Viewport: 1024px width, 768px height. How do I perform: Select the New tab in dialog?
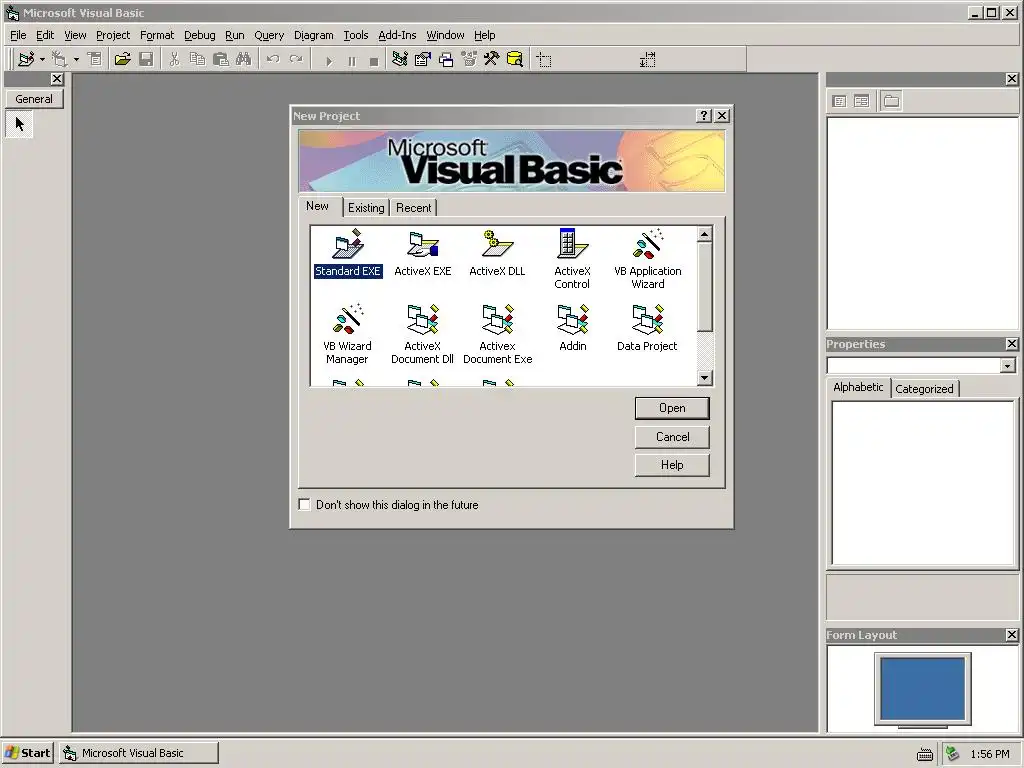pos(317,206)
